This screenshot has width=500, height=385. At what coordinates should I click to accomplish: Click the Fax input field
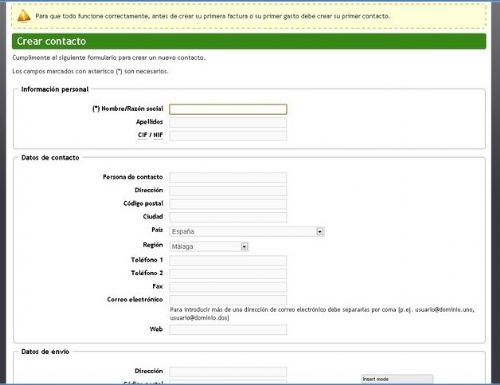tap(228, 287)
